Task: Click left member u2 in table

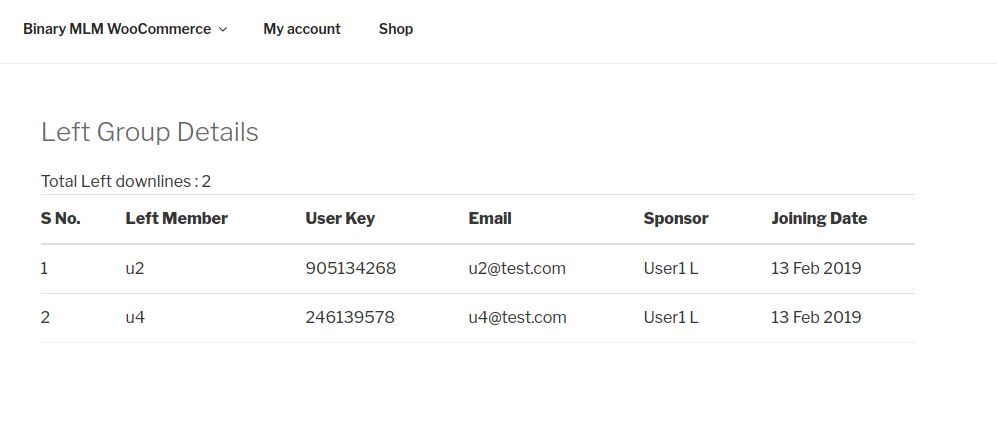Action: pyautogui.click(x=135, y=268)
